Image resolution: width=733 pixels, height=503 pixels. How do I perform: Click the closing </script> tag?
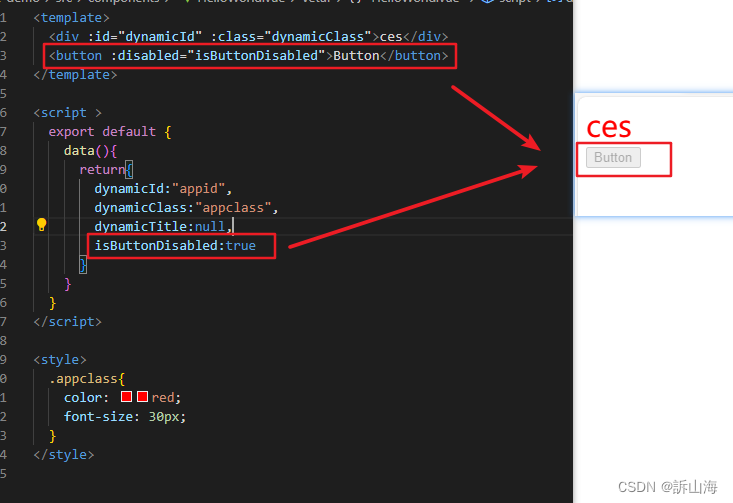coord(67,322)
